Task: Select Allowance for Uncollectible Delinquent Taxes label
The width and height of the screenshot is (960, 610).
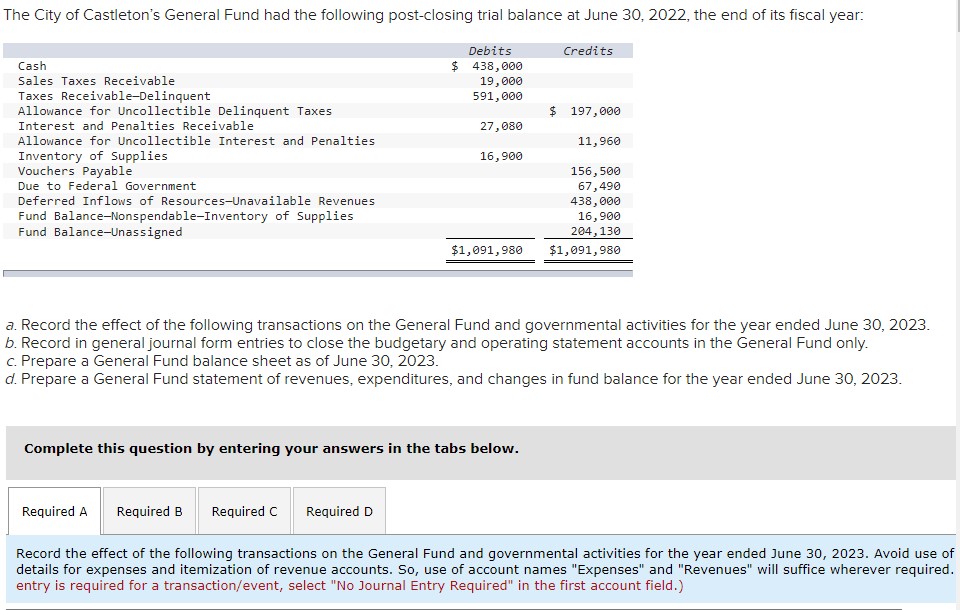Action: pyautogui.click(x=174, y=111)
